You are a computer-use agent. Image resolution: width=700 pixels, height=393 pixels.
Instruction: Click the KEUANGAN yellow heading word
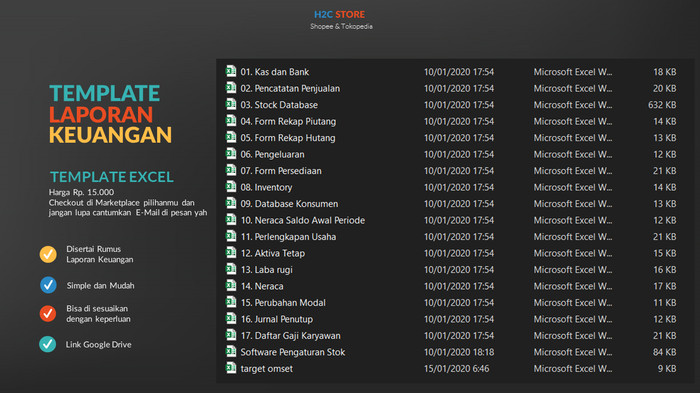[x=110, y=135]
